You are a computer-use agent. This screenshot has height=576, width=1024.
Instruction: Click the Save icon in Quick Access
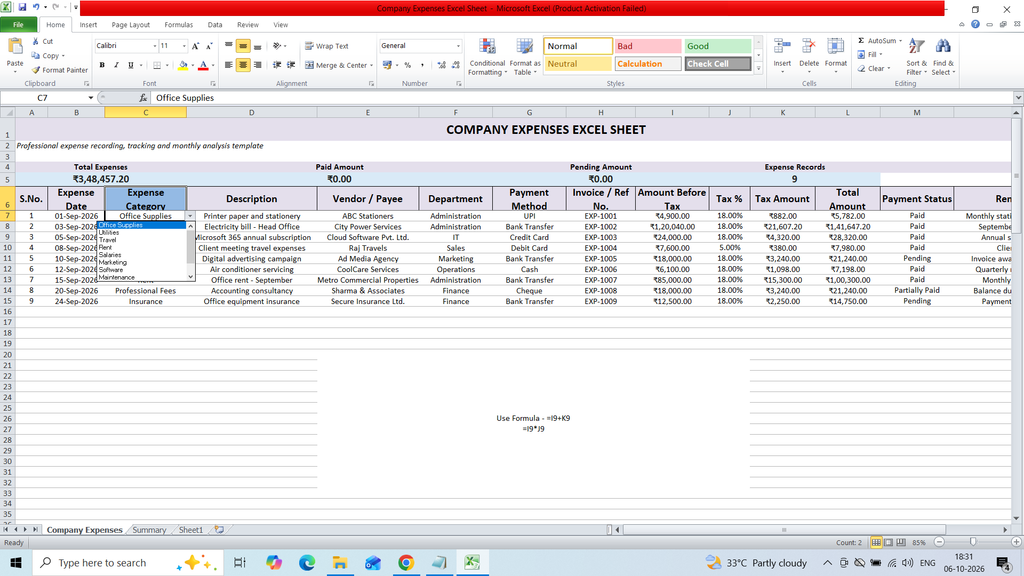tap(22, 7)
